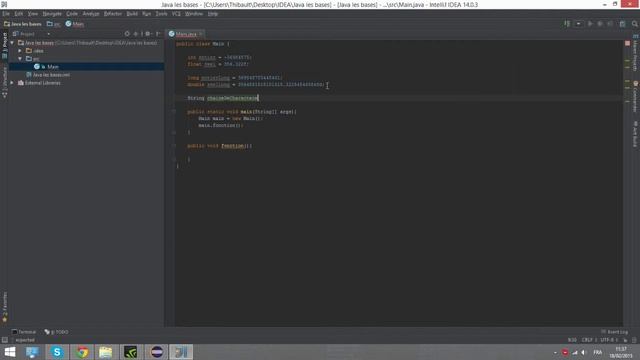Viewport: 640px width, 360px height.
Task: Open the VCS menu
Action: click(x=176, y=14)
